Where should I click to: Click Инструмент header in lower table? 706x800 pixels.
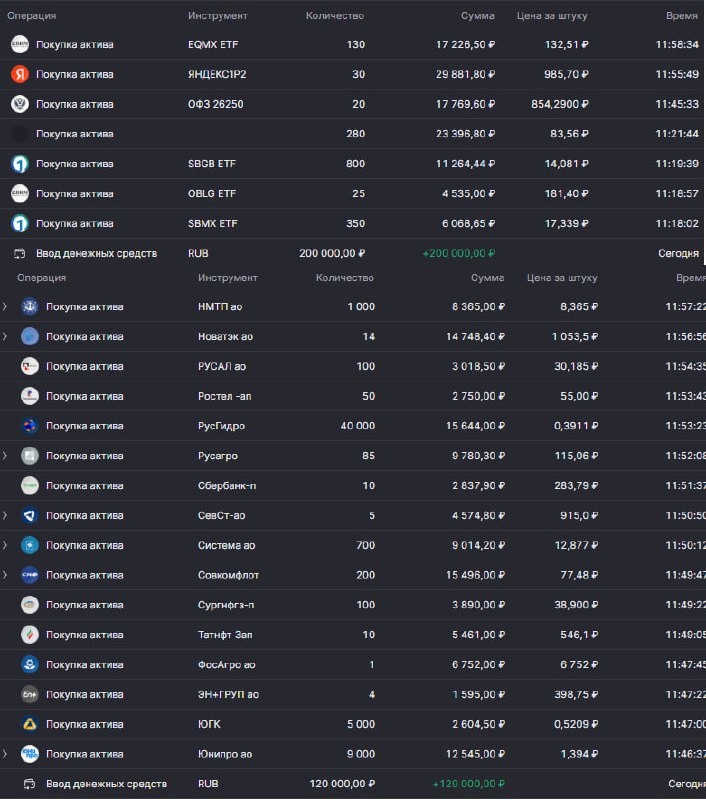(228, 278)
